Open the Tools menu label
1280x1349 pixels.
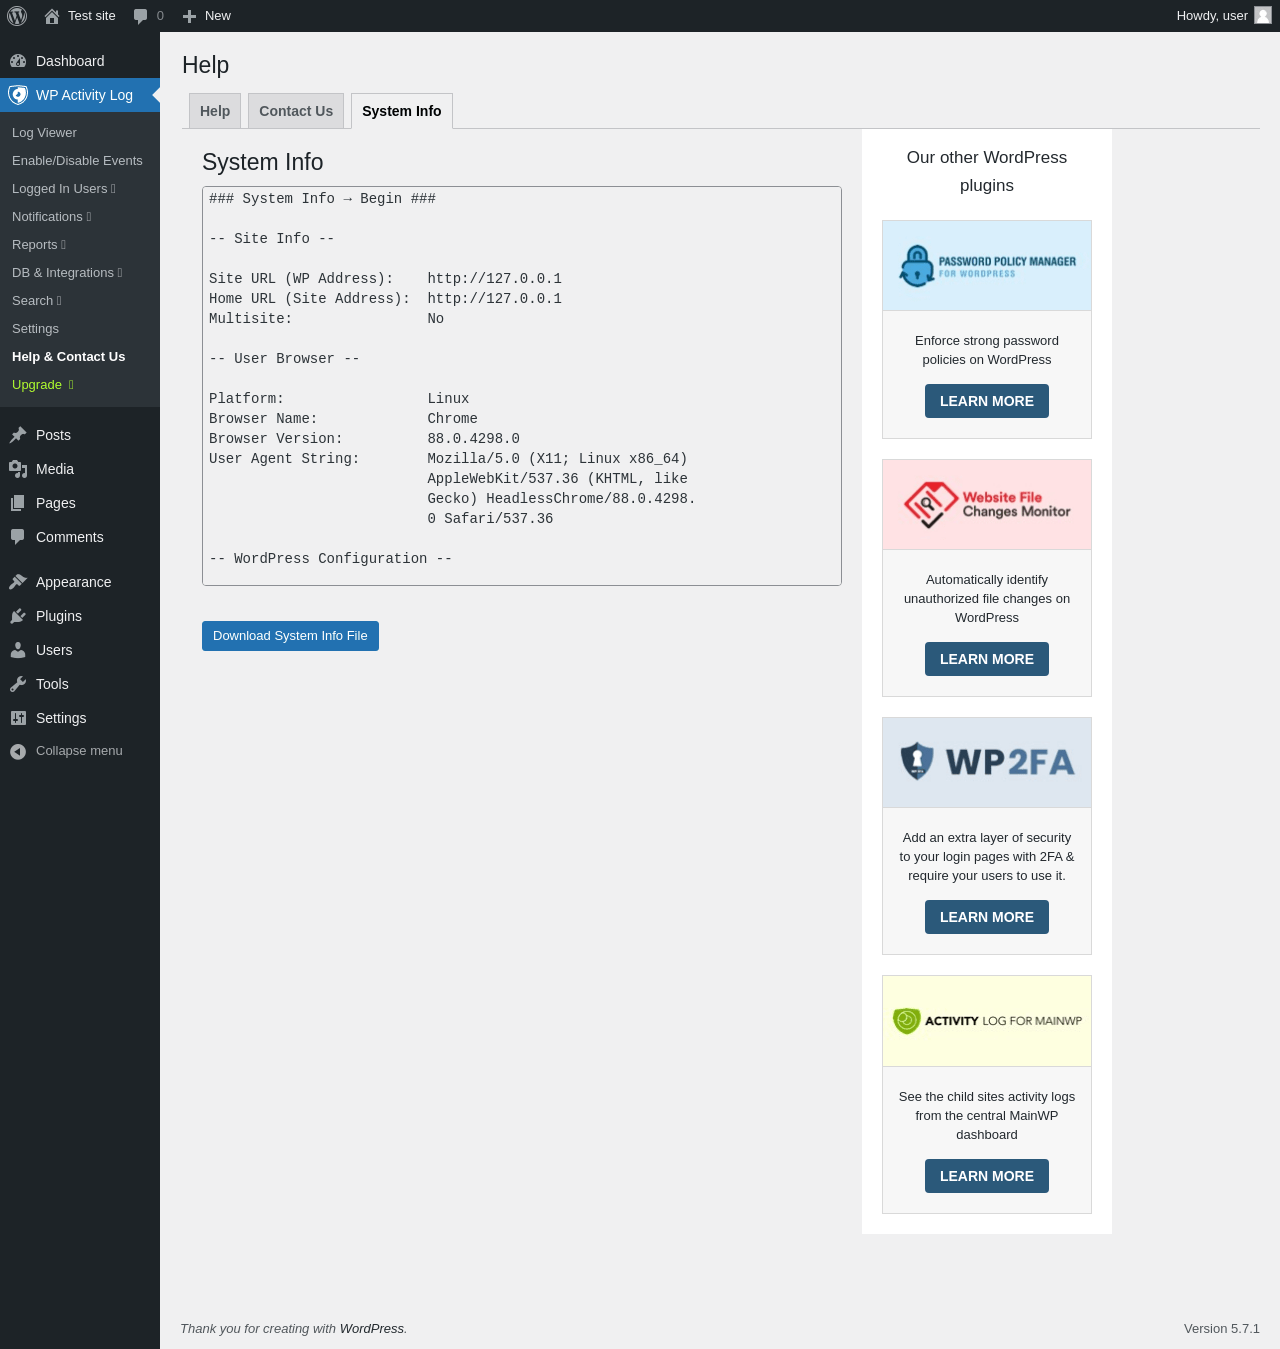tap(52, 684)
